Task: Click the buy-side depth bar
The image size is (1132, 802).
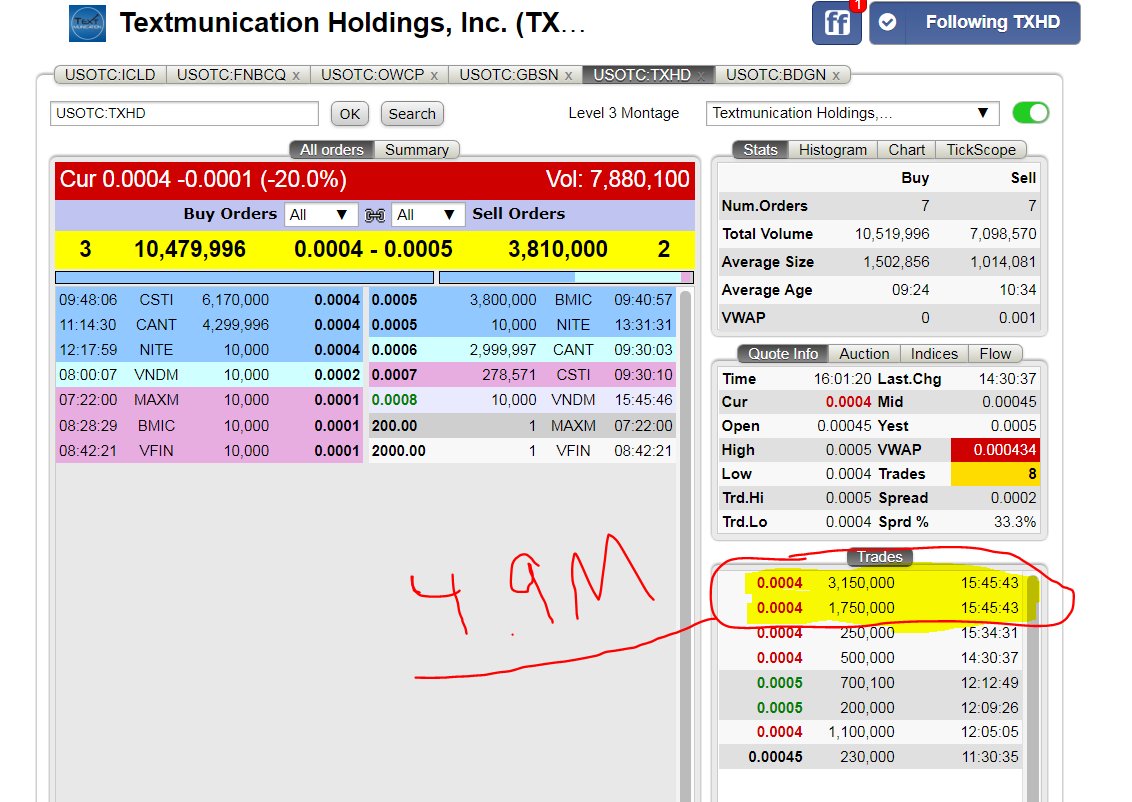Action: [x=245, y=277]
